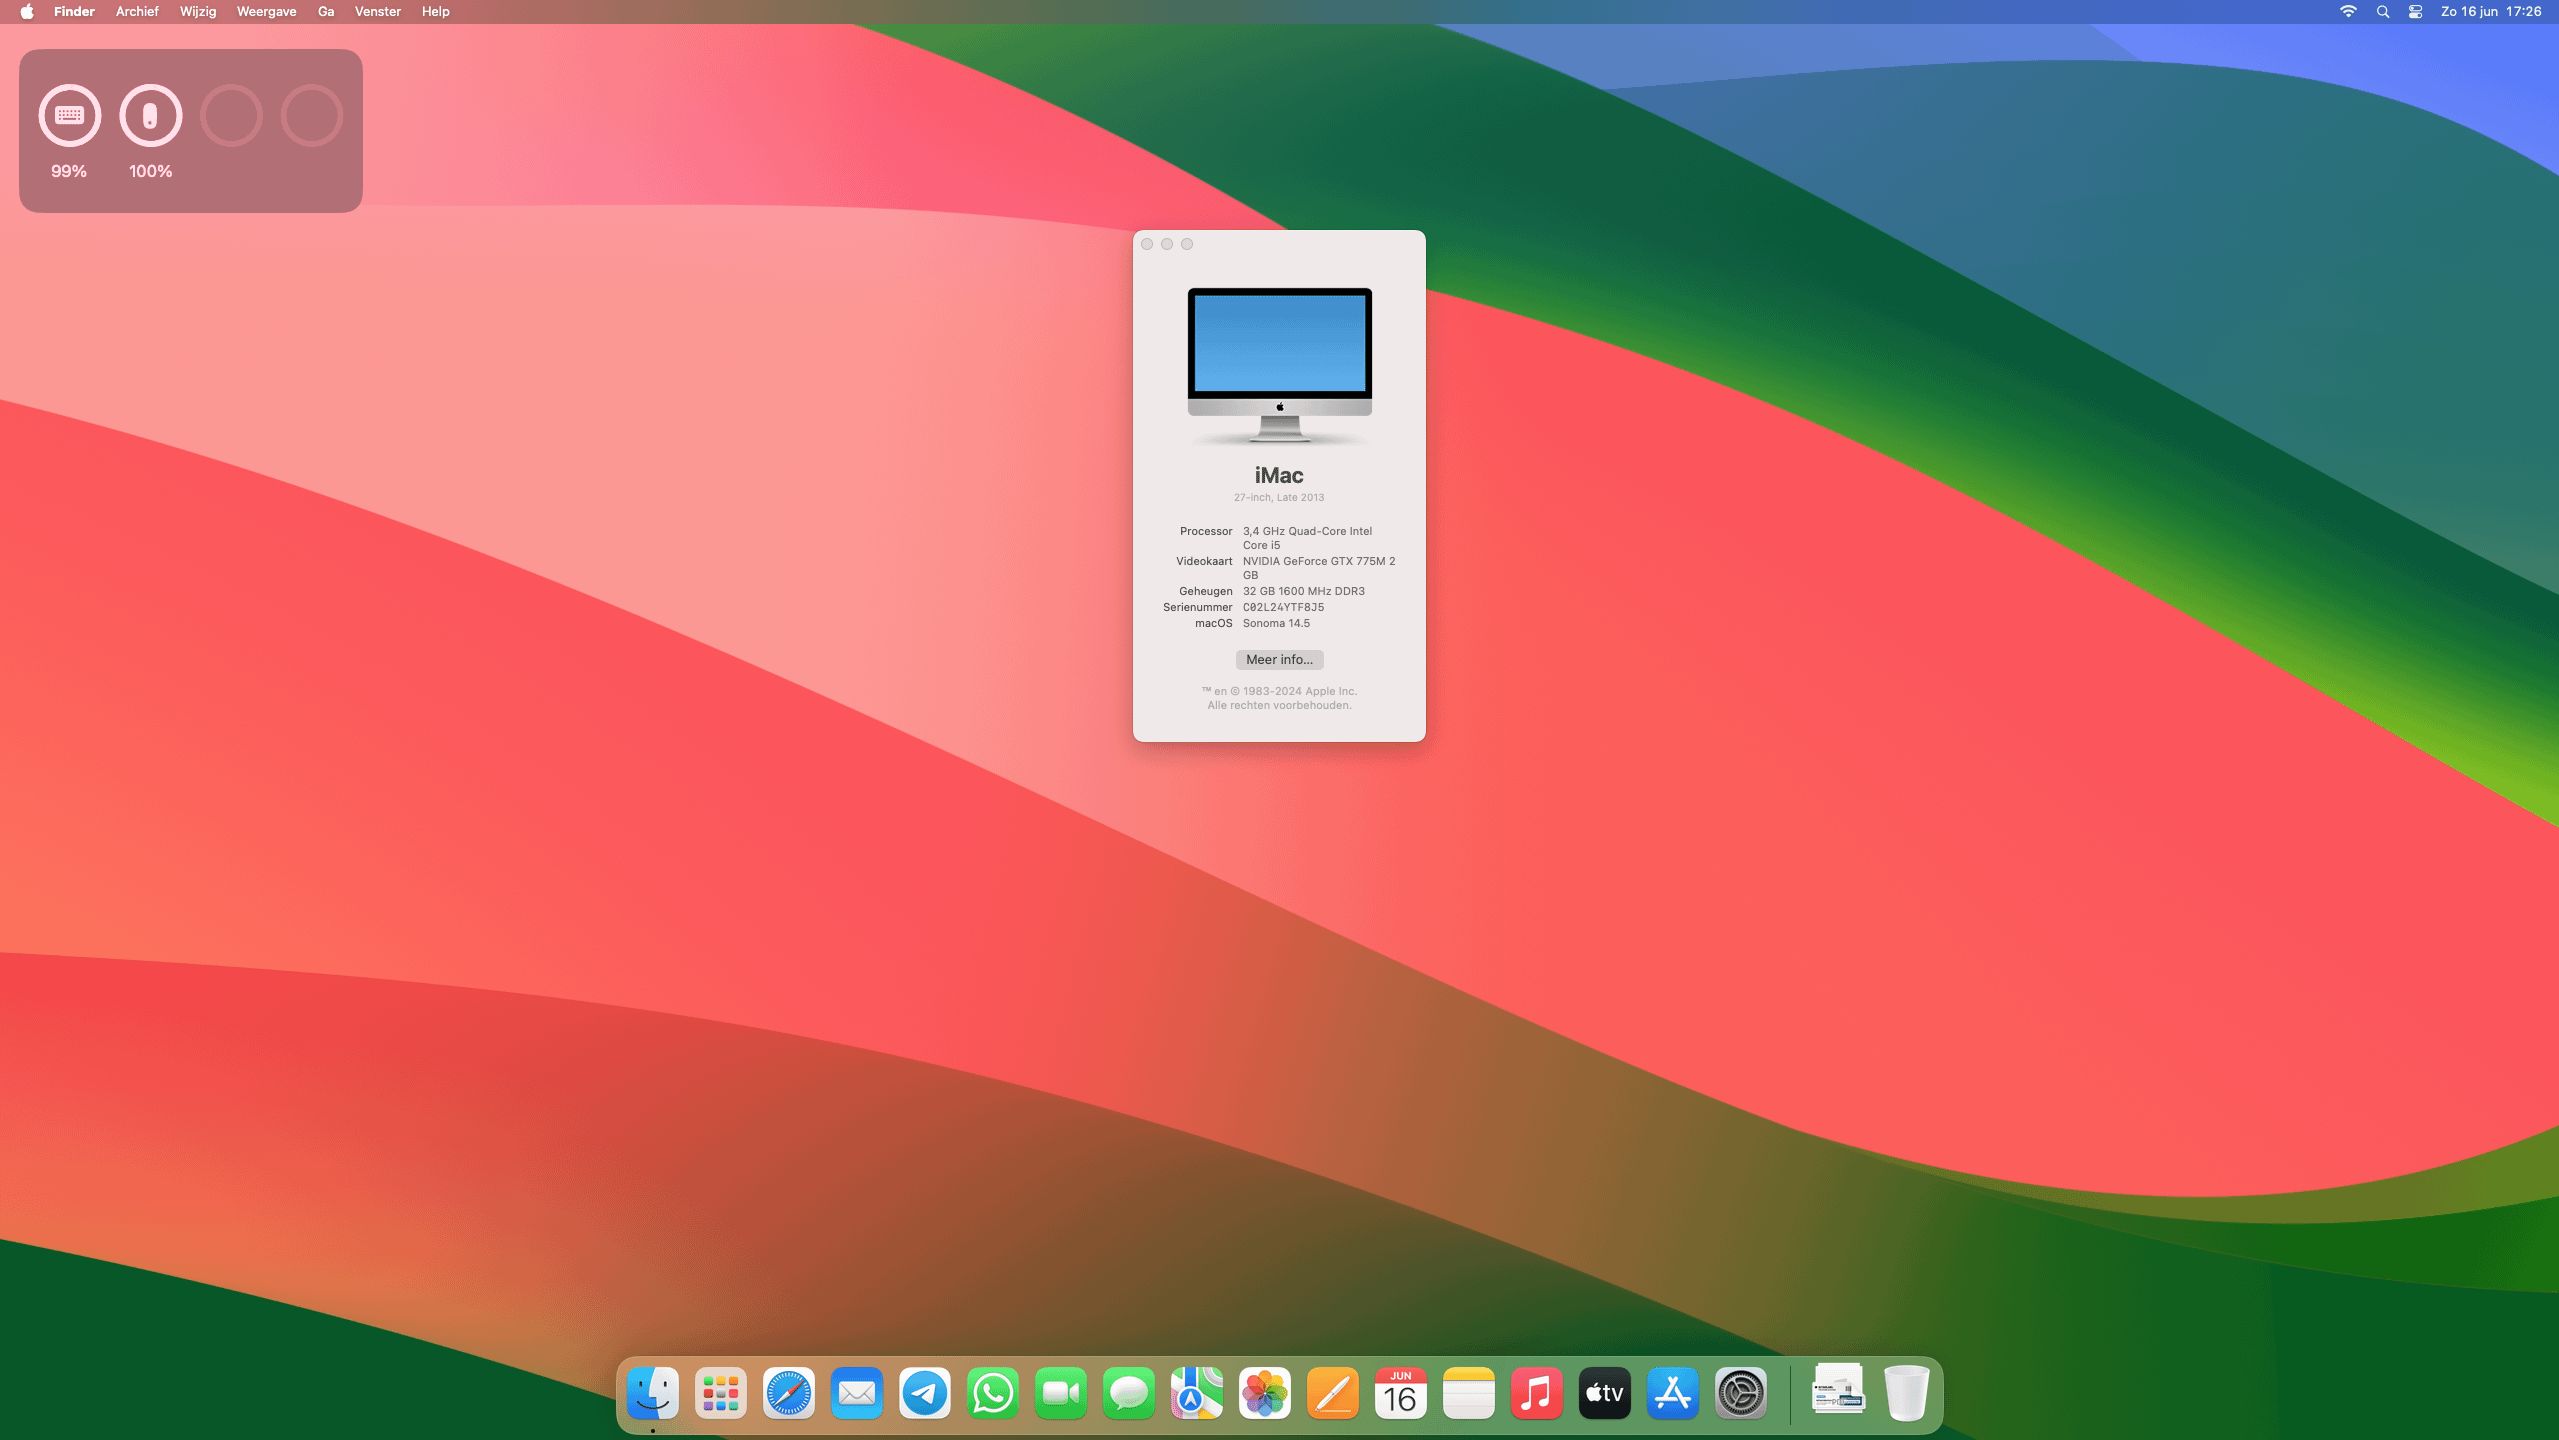2559x1440 pixels.
Task: Open the Weergave menu
Action: click(266, 12)
